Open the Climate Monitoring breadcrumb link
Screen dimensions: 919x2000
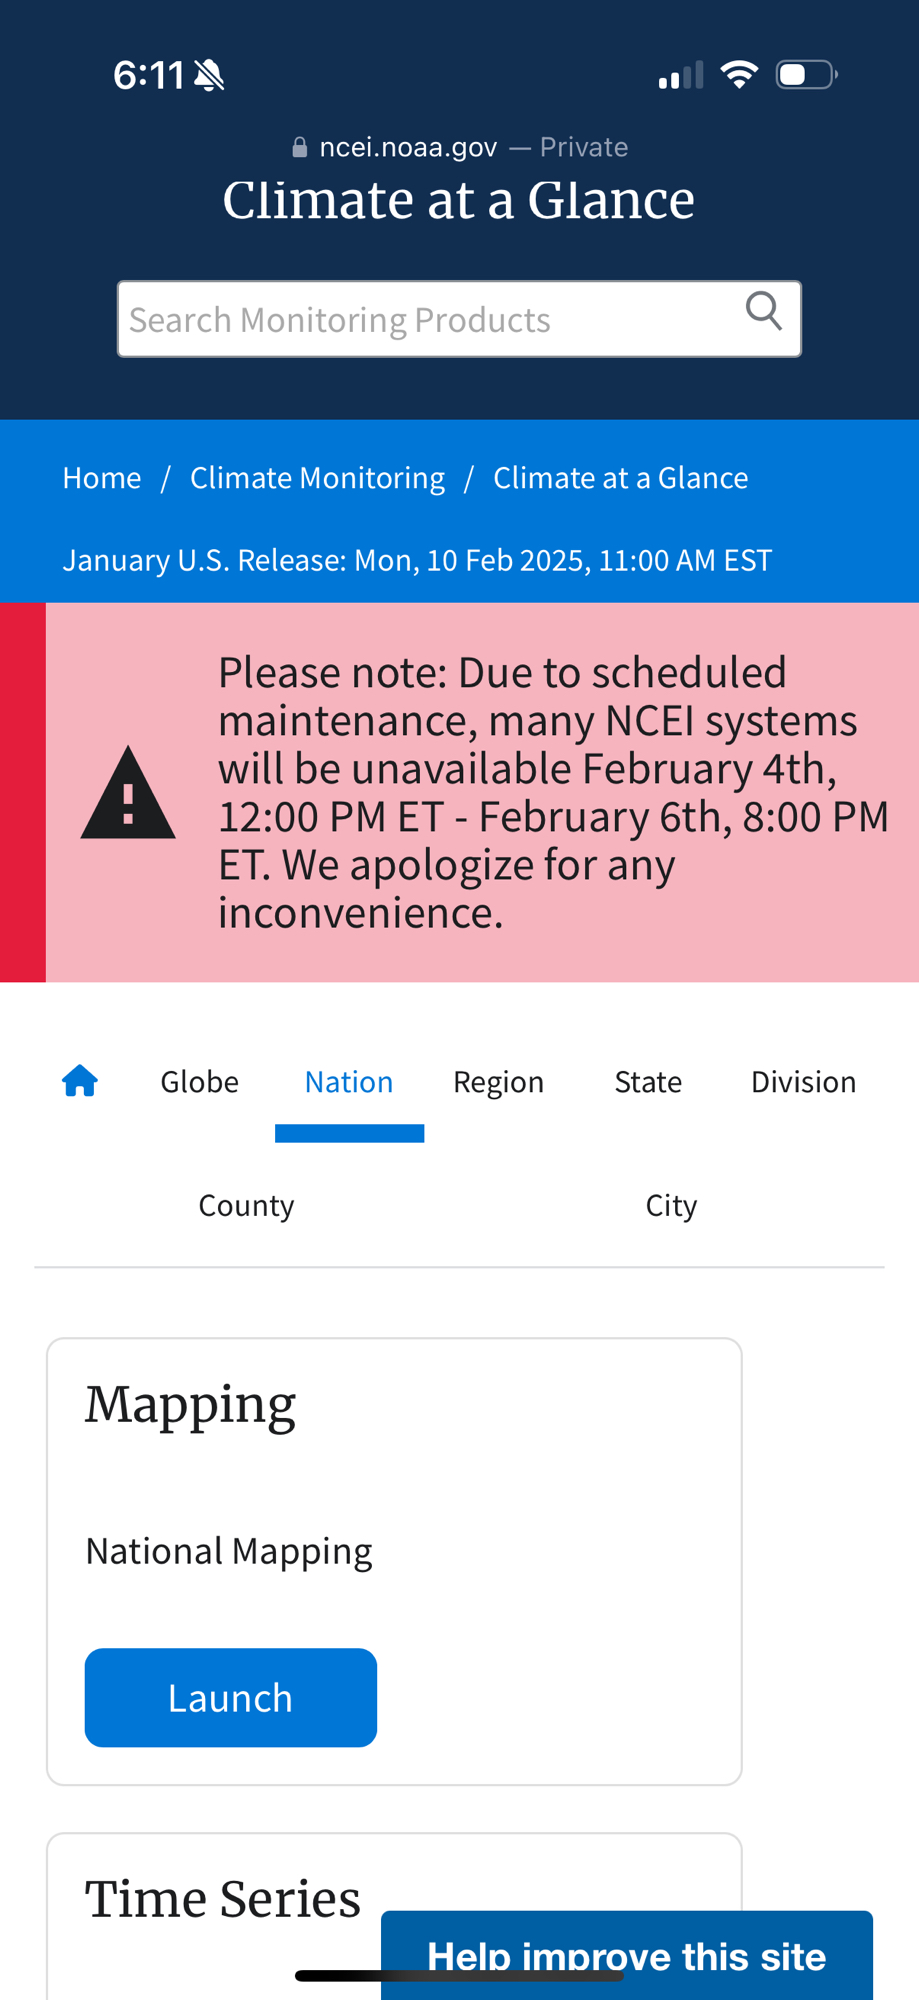click(317, 478)
